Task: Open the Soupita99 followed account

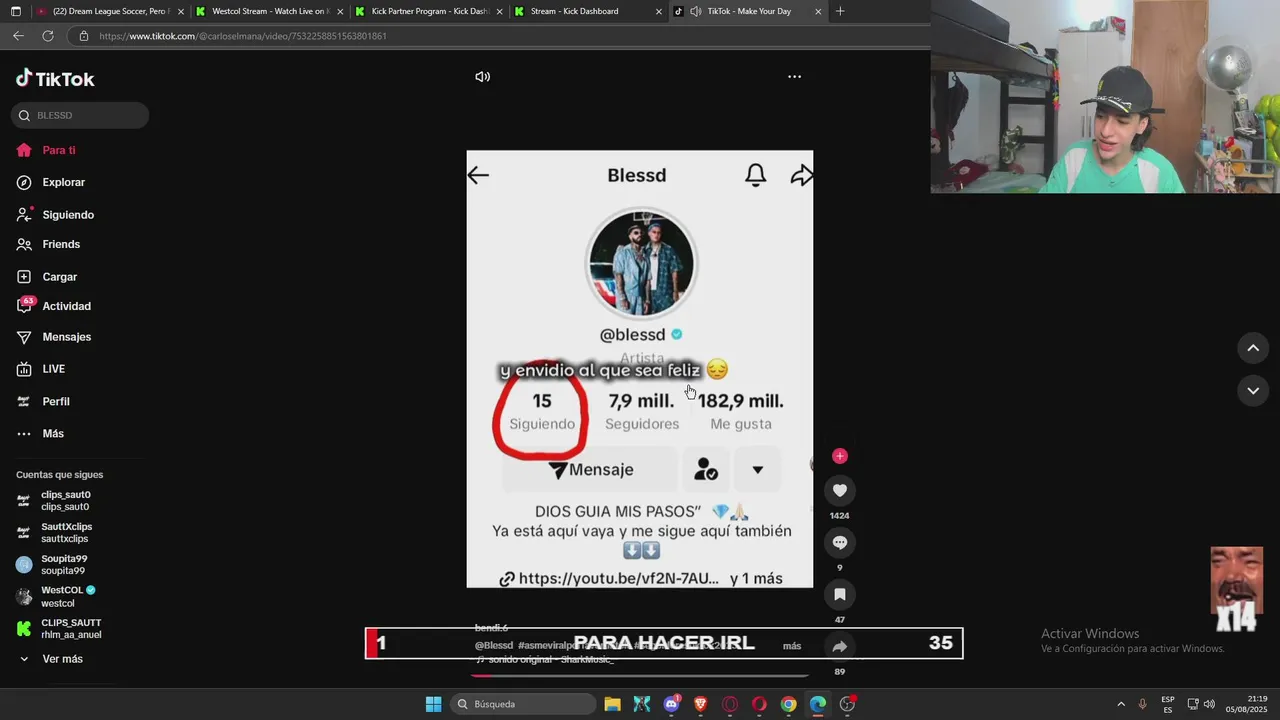Action: (x=52, y=564)
